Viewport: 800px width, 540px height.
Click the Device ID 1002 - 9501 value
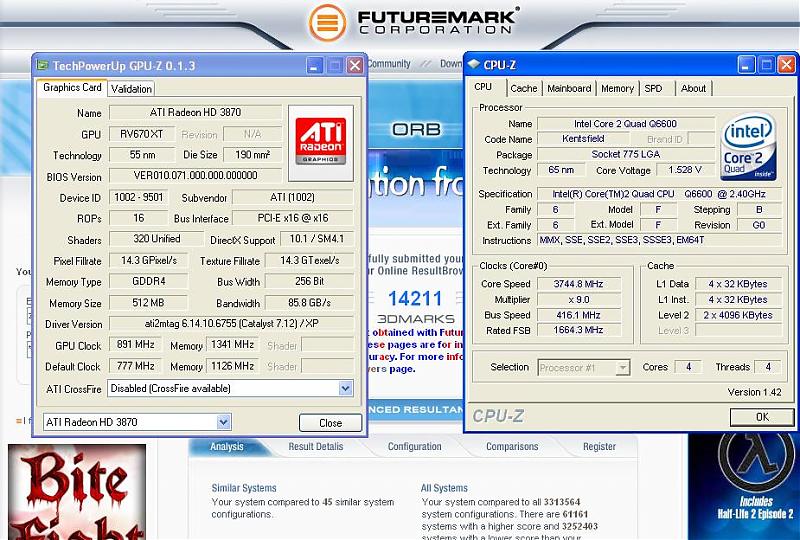tap(138, 197)
